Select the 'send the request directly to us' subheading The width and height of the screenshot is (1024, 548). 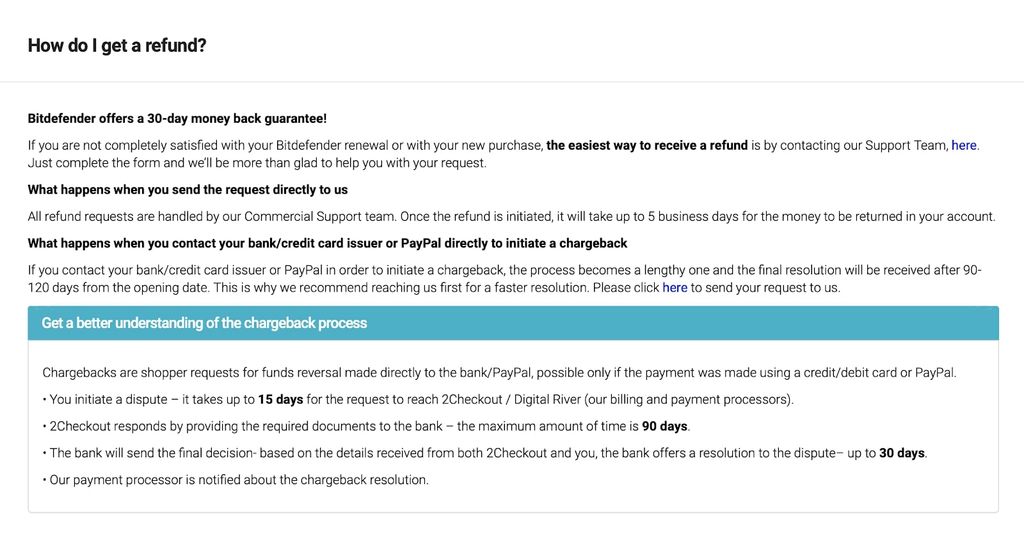[188, 189]
